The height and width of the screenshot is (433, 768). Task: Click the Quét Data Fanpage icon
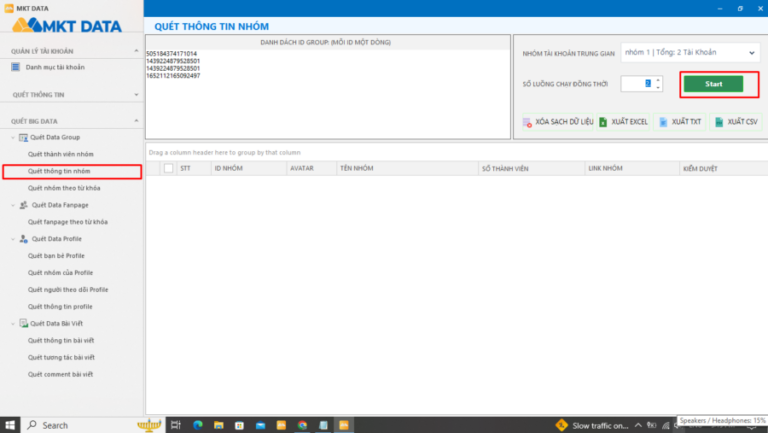[23, 204]
